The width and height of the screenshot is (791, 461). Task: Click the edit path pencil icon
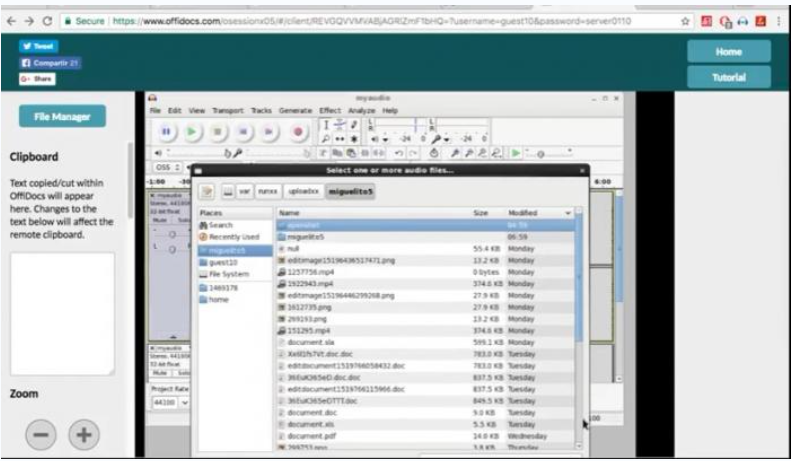pyautogui.click(x=207, y=191)
